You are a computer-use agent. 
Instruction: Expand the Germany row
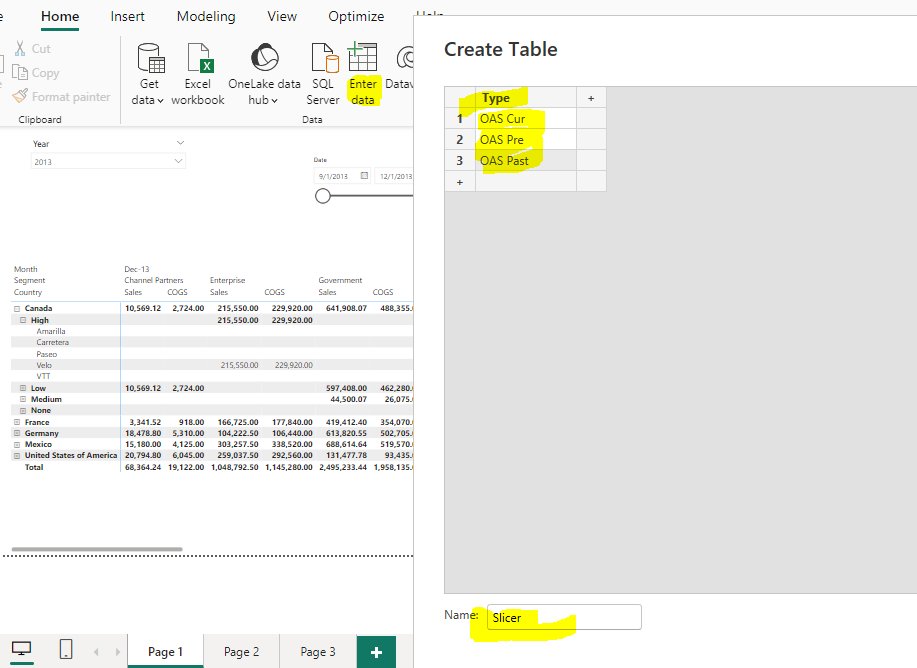[17, 433]
